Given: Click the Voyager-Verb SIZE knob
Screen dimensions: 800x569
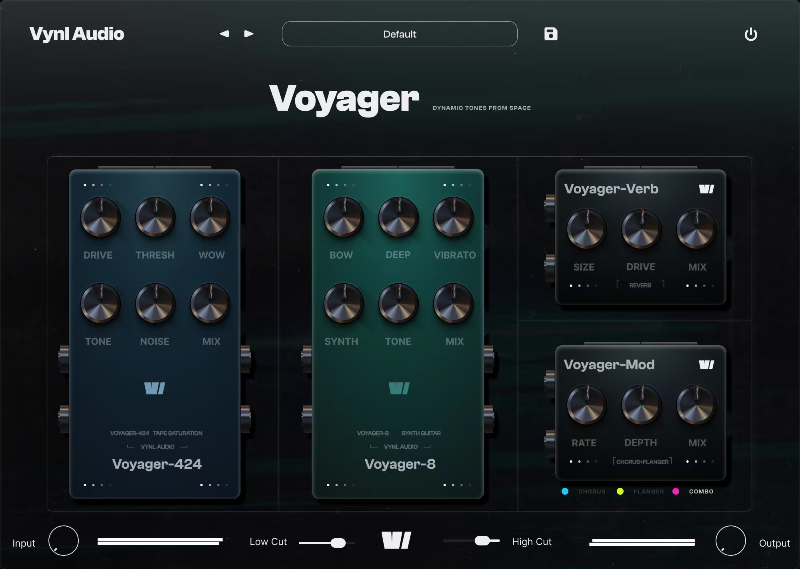Looking at the screenshot, I should (x=587, y=229).
